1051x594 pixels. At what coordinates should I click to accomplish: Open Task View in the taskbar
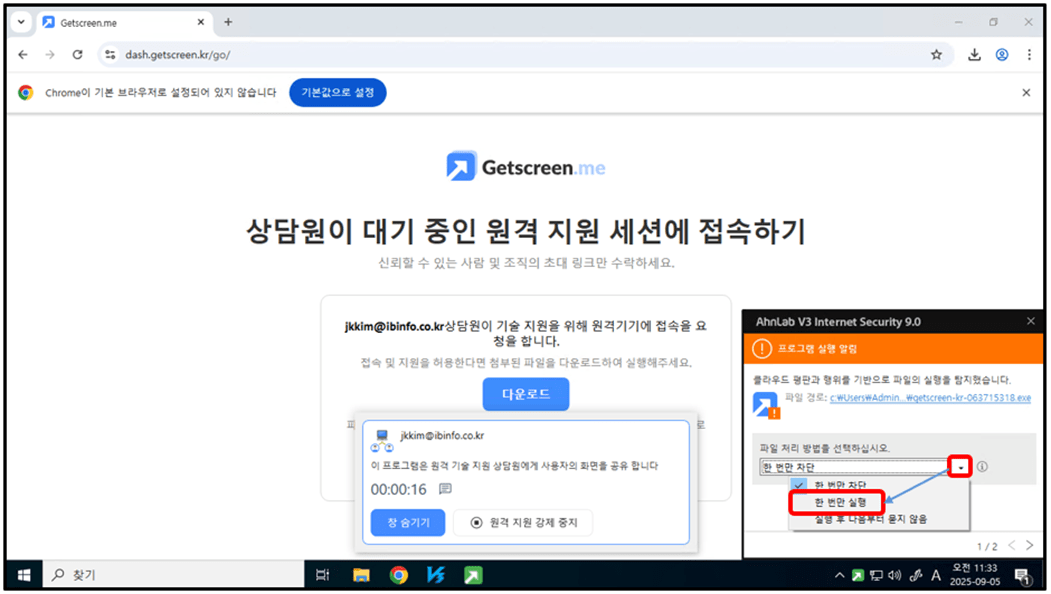[x=322, y=575]
